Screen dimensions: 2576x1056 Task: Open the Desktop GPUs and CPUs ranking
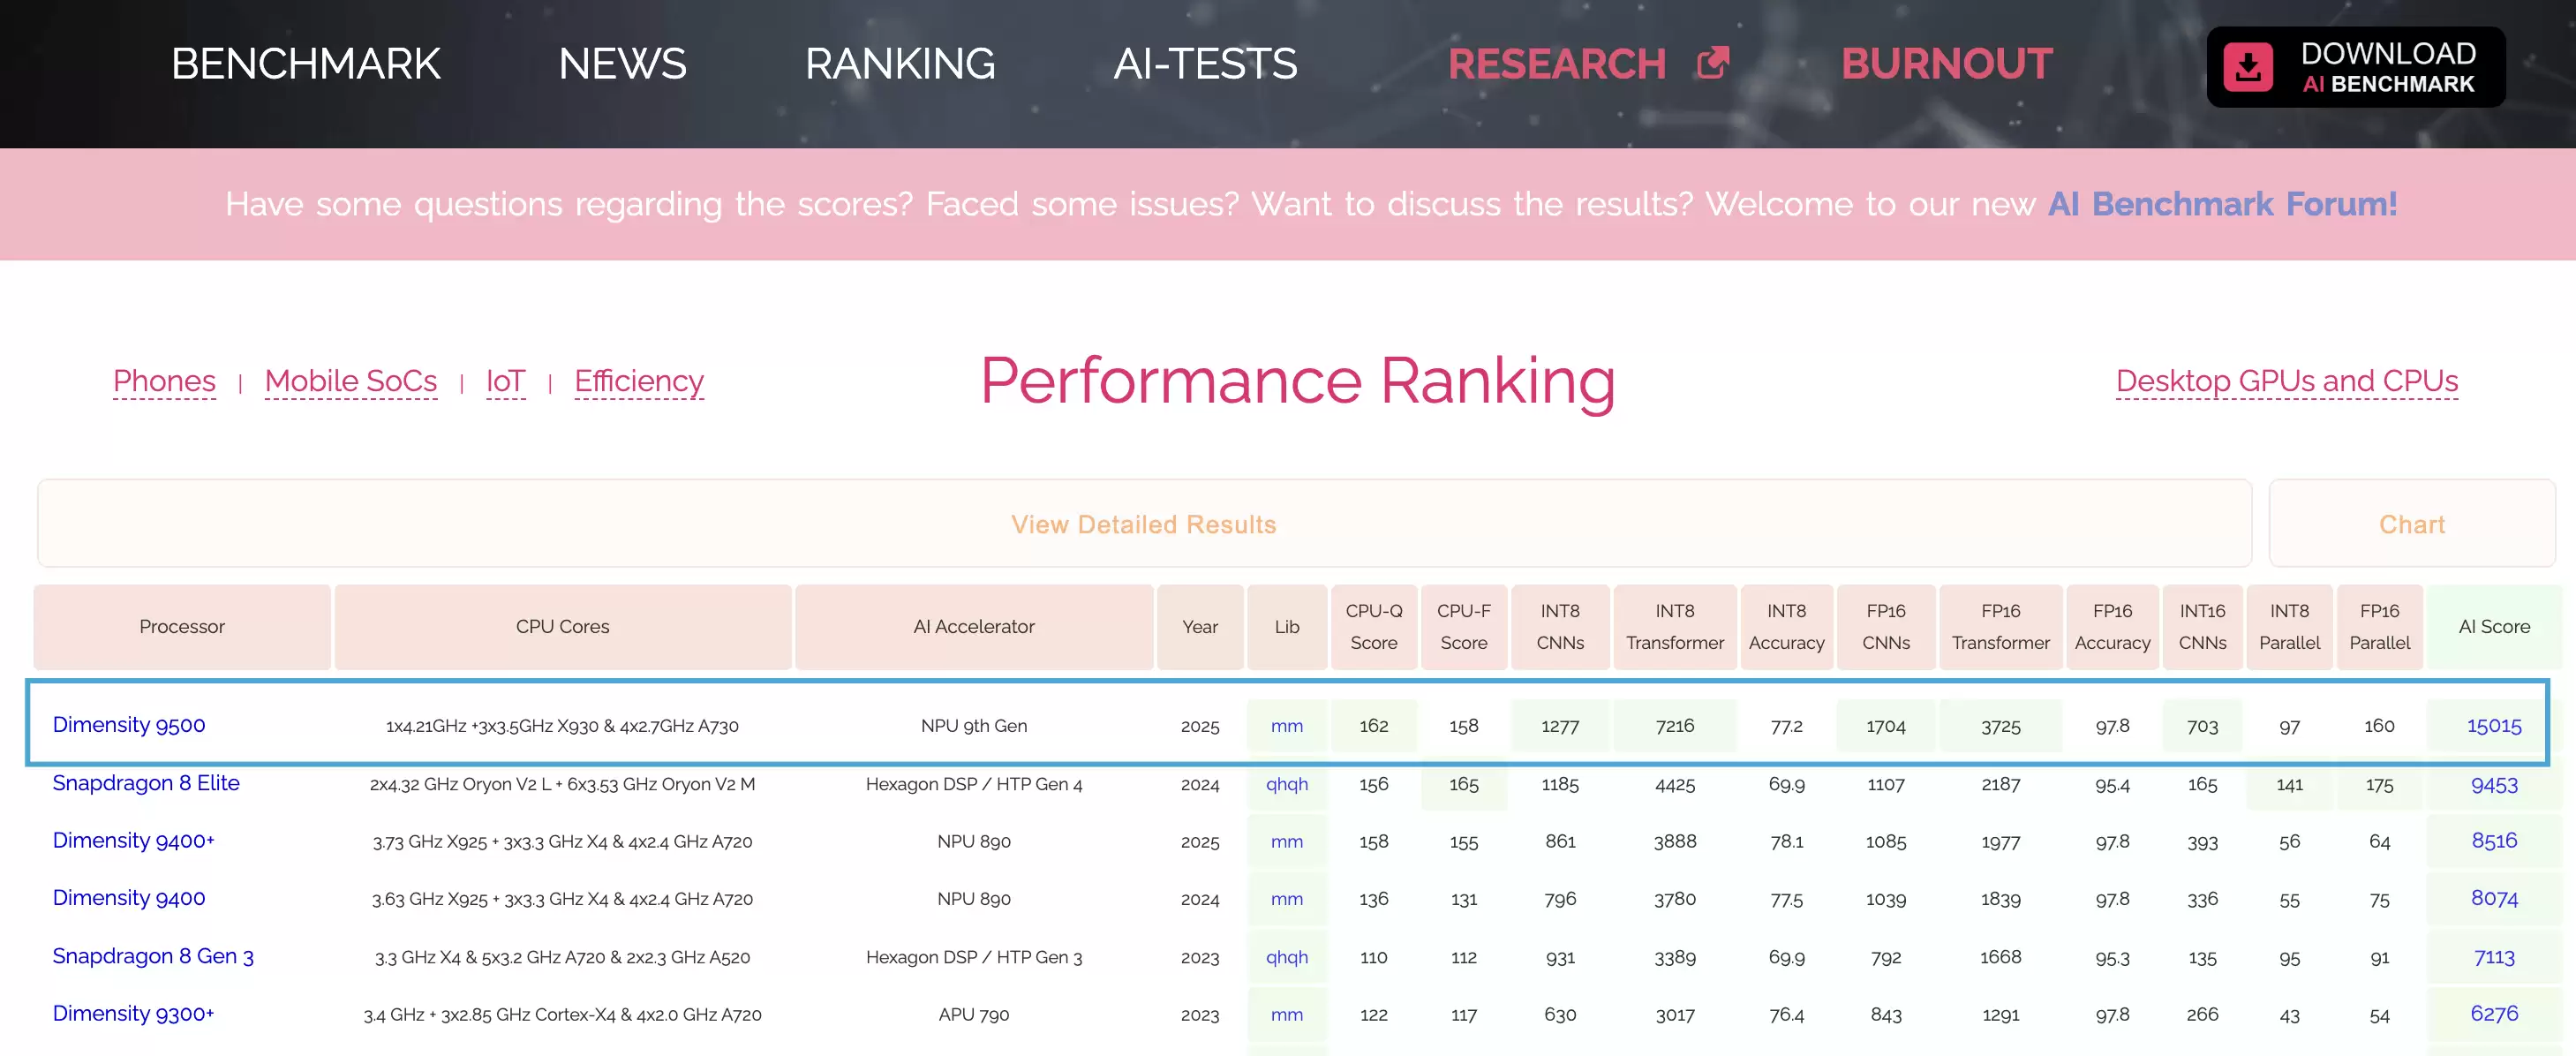[x=2286, y=381]
